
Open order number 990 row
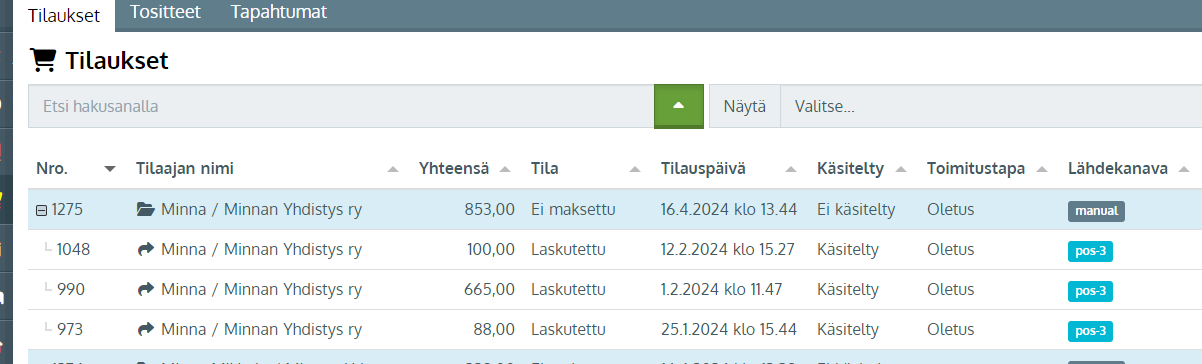(615, 290)
